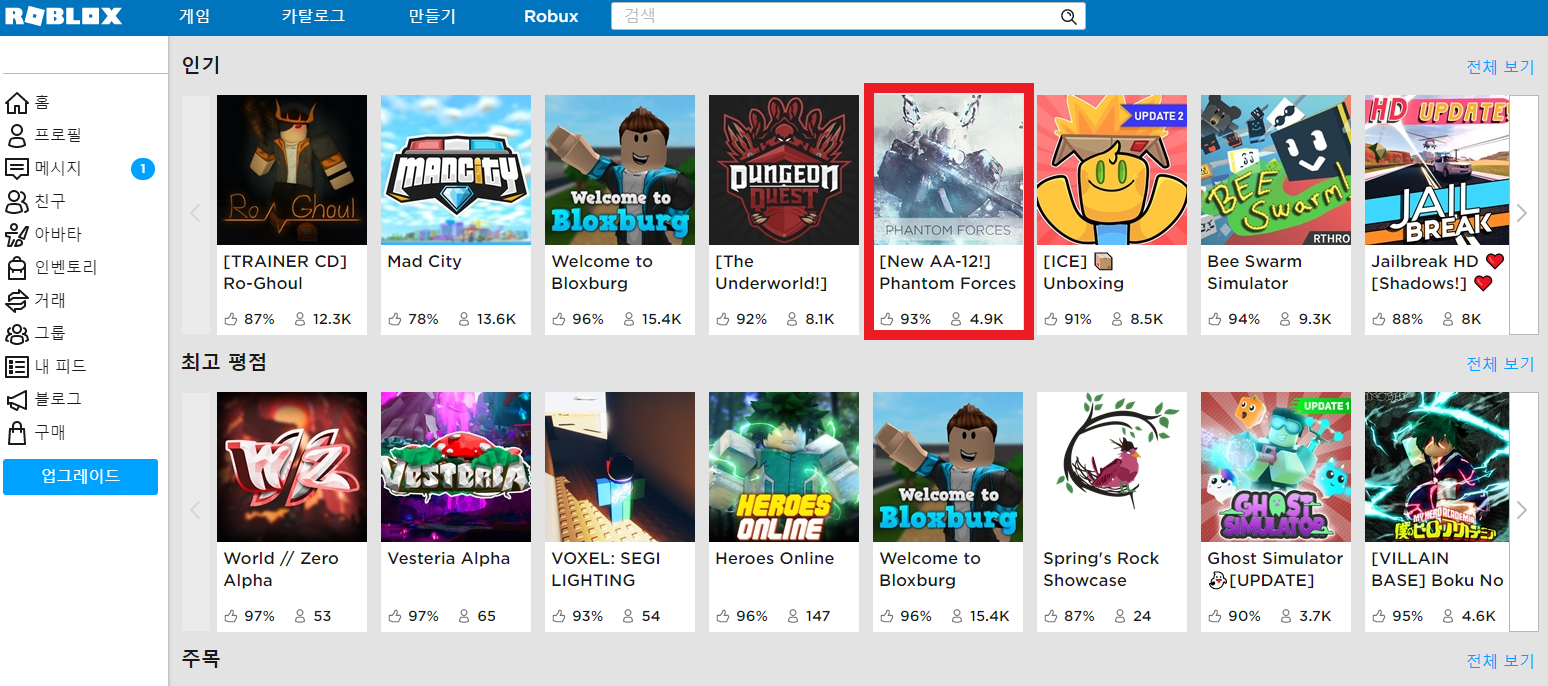Open the World // Zero Alpha thumbnail

click(292, 467)
